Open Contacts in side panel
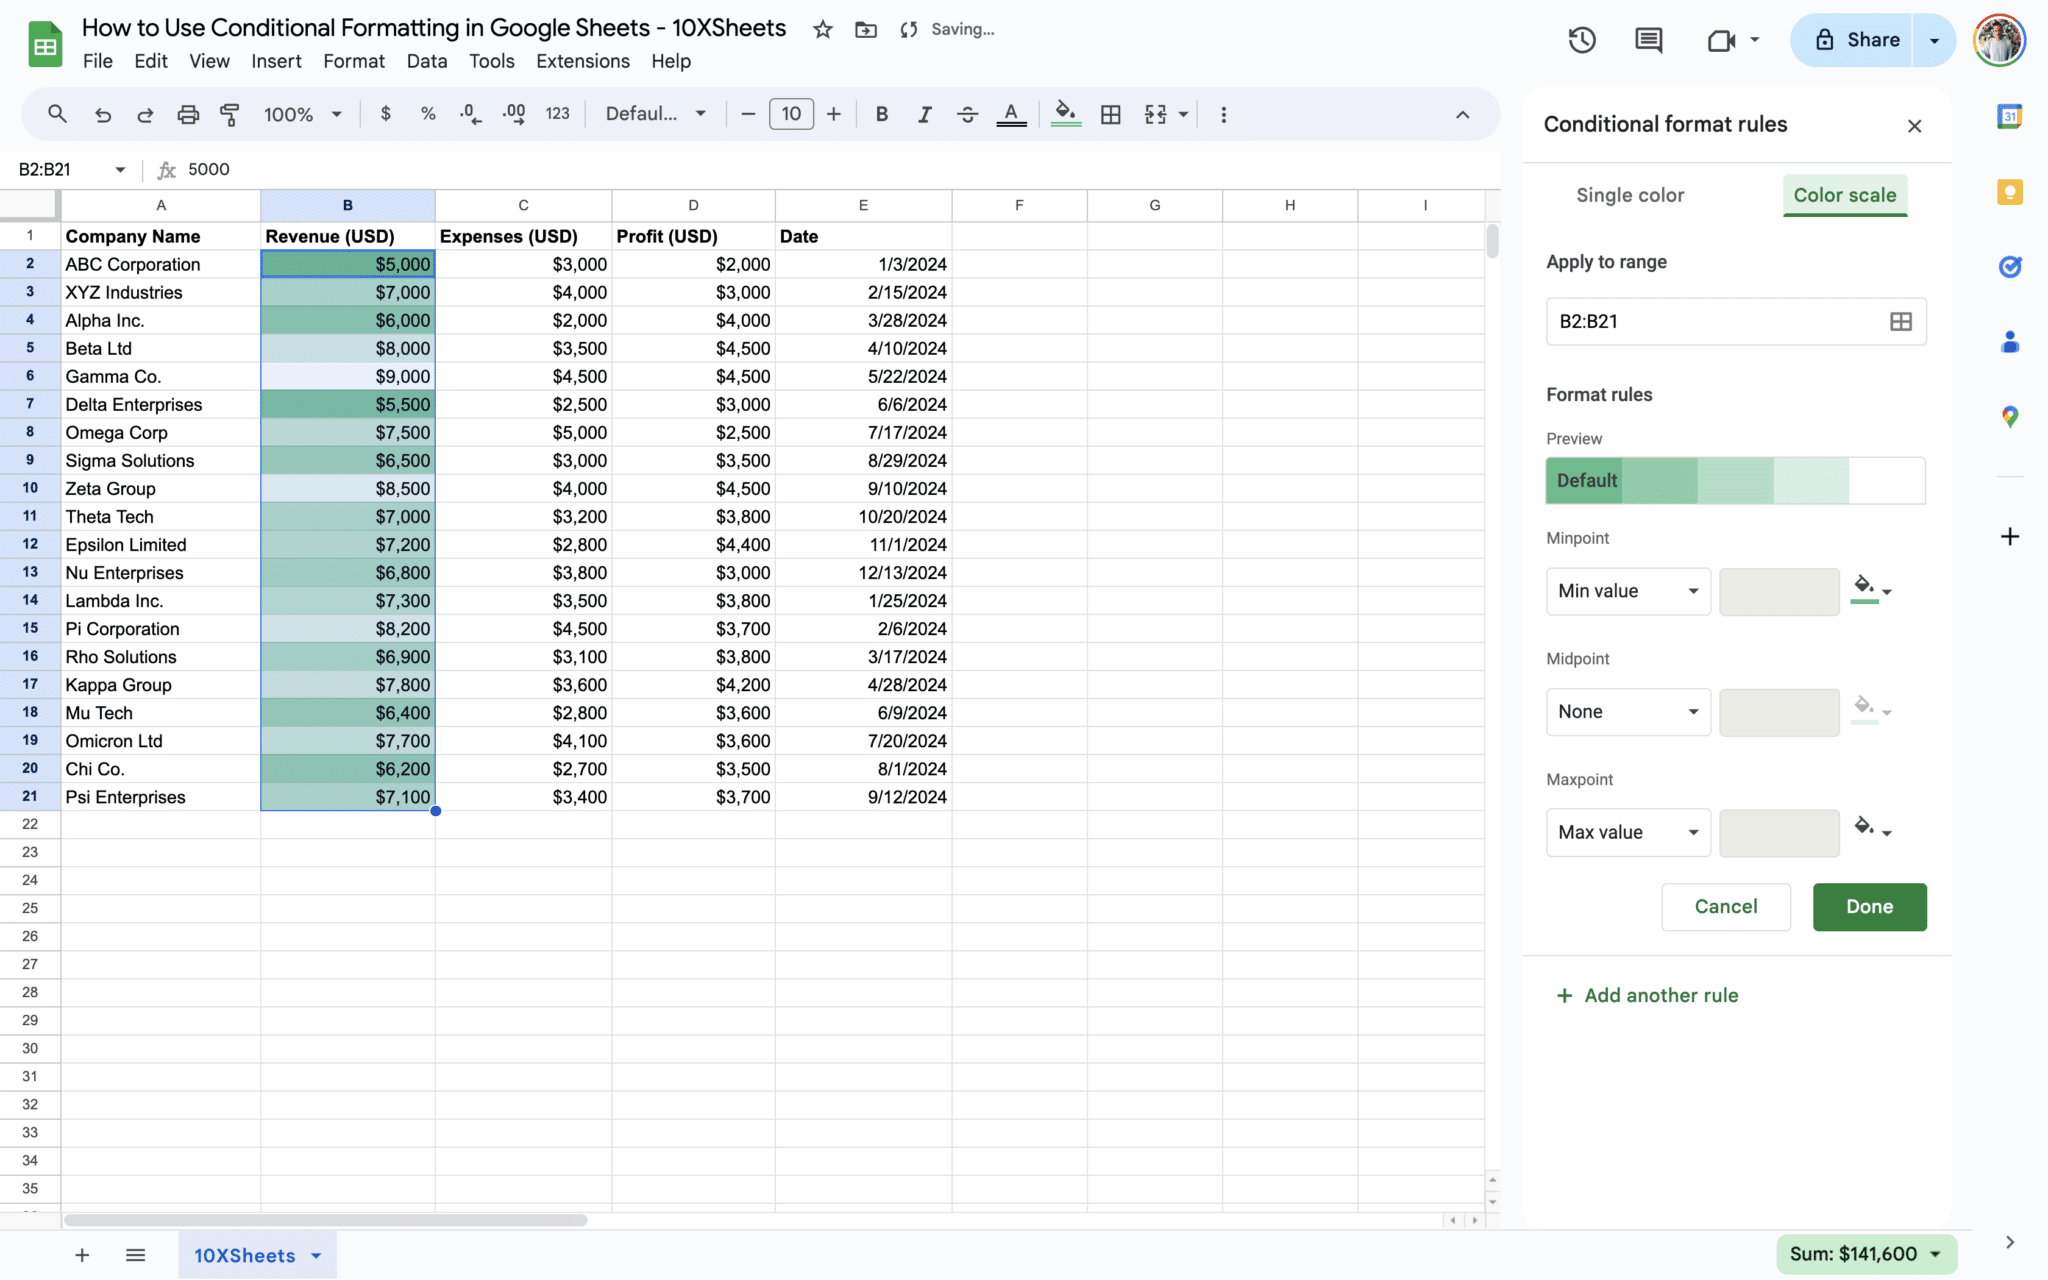Viewport: 2048px width, 1280px height. (x=2009, y=342)
